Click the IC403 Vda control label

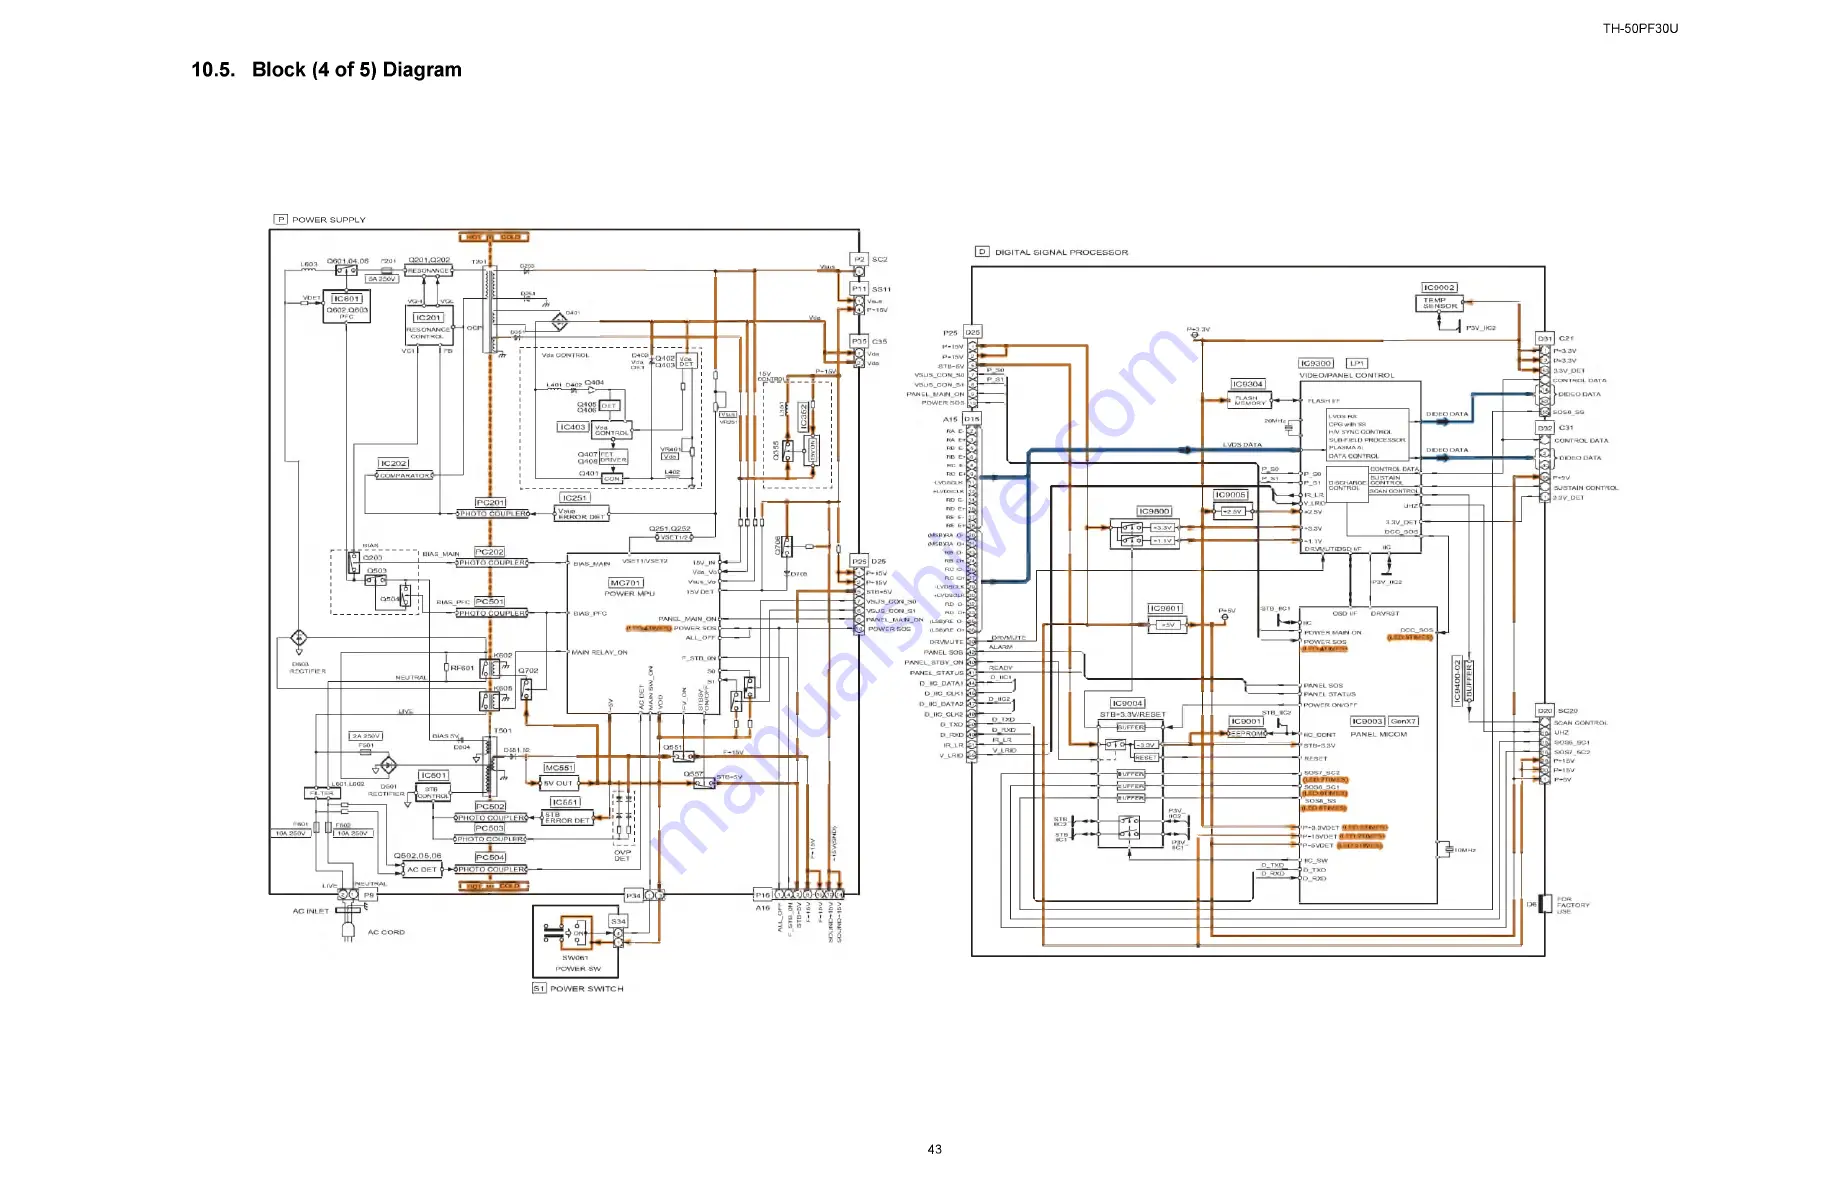[x=572, y=427]
